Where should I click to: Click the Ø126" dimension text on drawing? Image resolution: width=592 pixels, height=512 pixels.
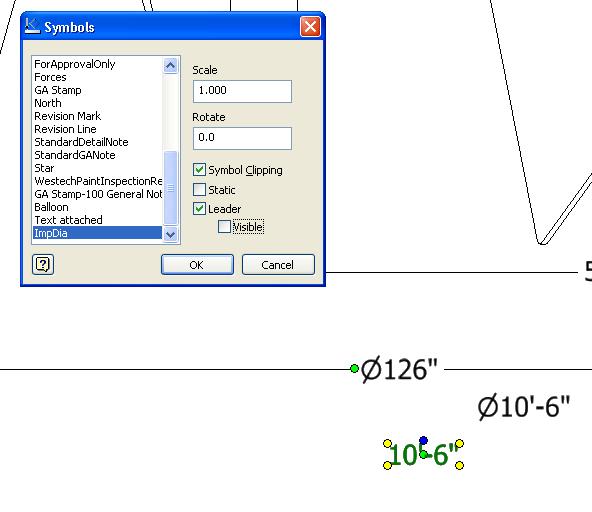pyautogui.click(x=399, y=370)
